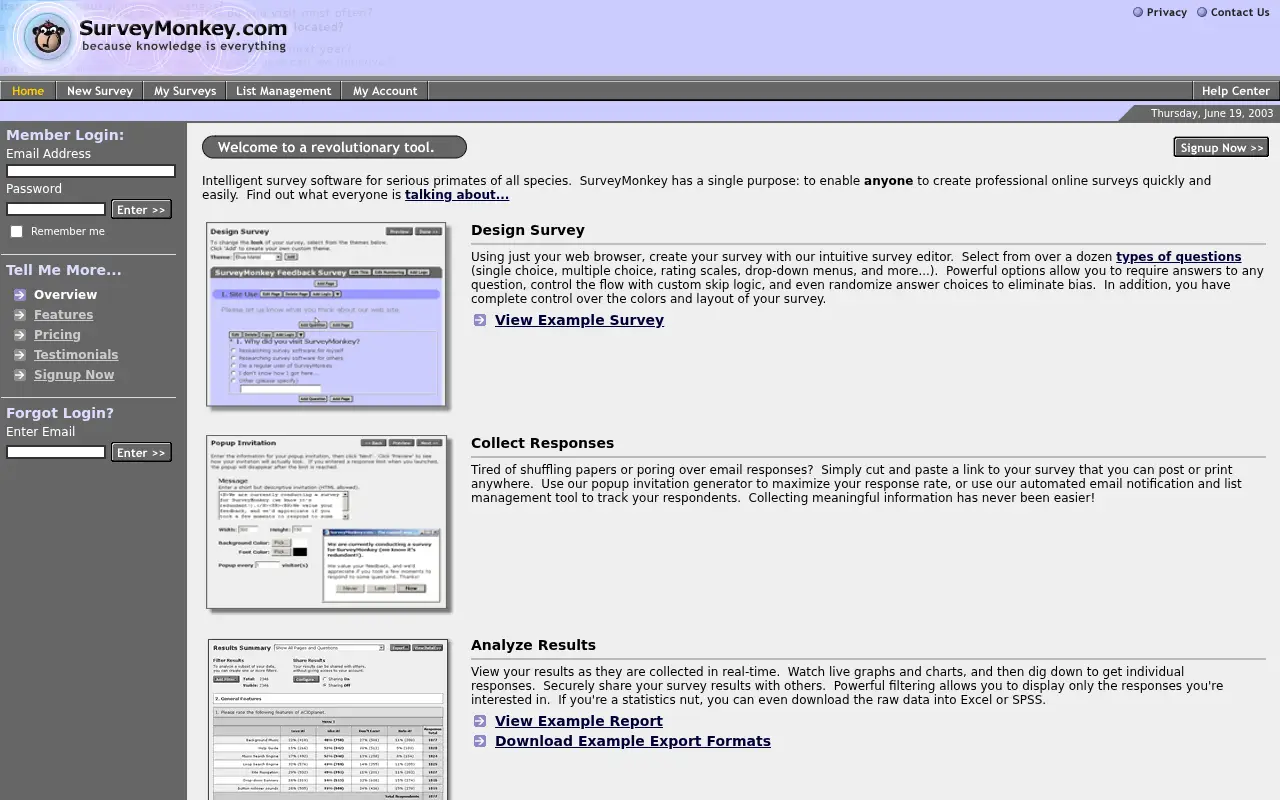
Task: Click arrow icon beside Download Example Export Formats
Action: (480, 741)
